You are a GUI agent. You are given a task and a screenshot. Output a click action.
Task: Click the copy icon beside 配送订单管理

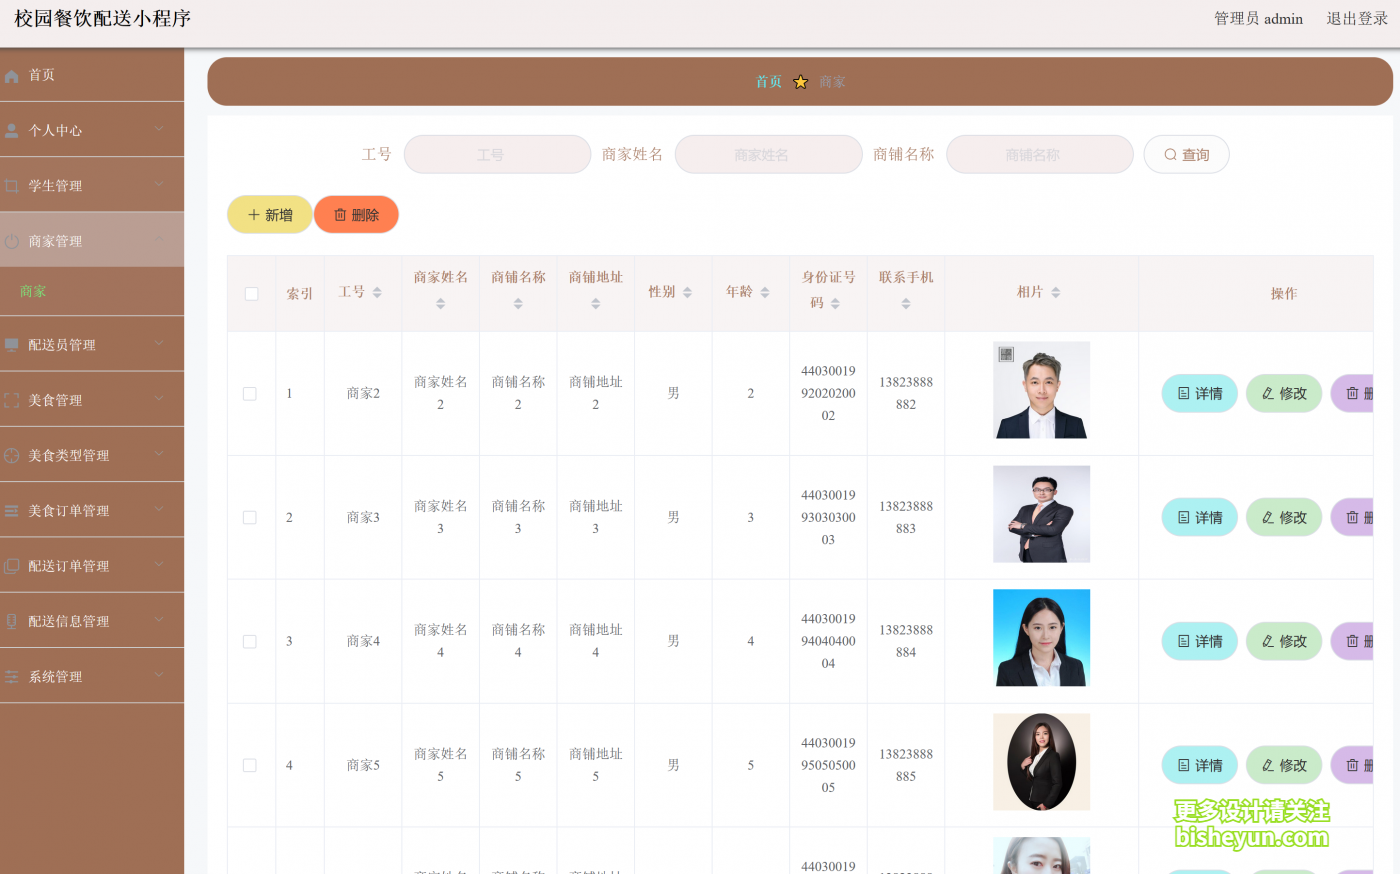tap(12, 566)
